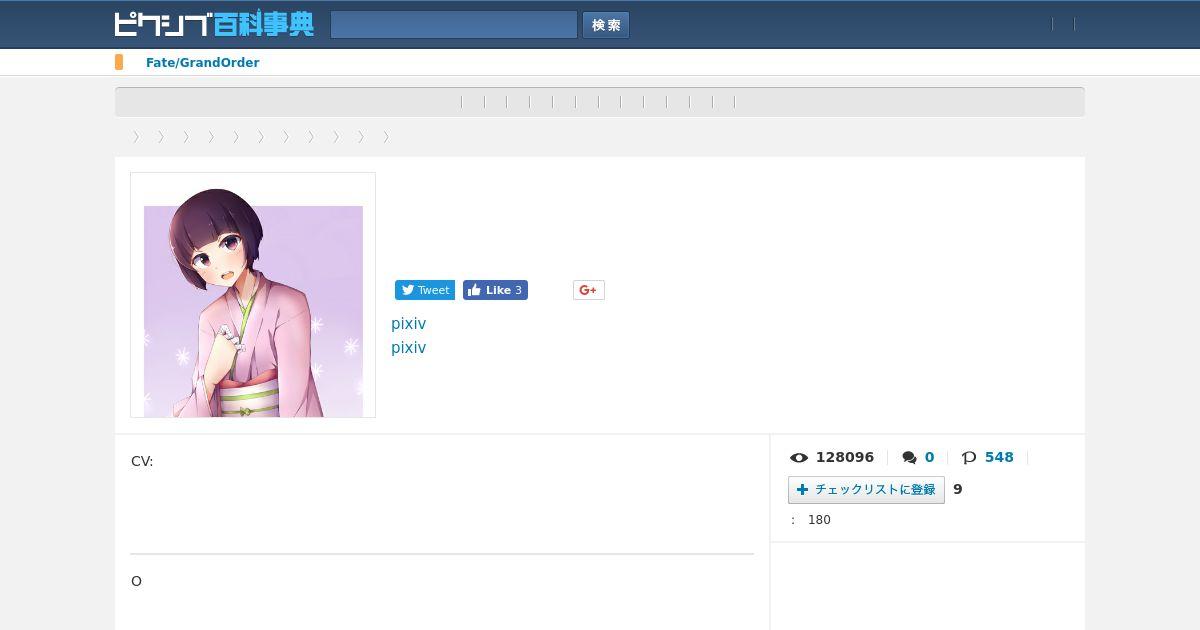Open comments via the speech bubble icon
The width and height of the screenshot is (1200, 630).
(909, 458)
